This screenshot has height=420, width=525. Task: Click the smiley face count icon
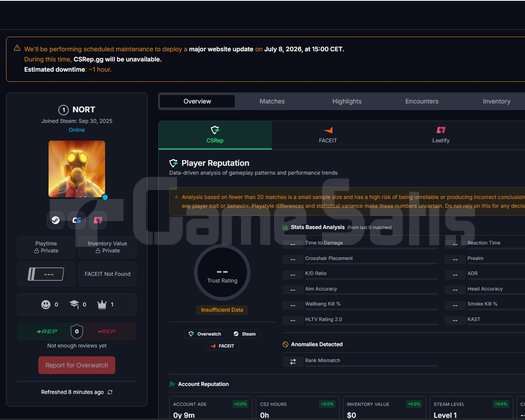pos(46,304)
